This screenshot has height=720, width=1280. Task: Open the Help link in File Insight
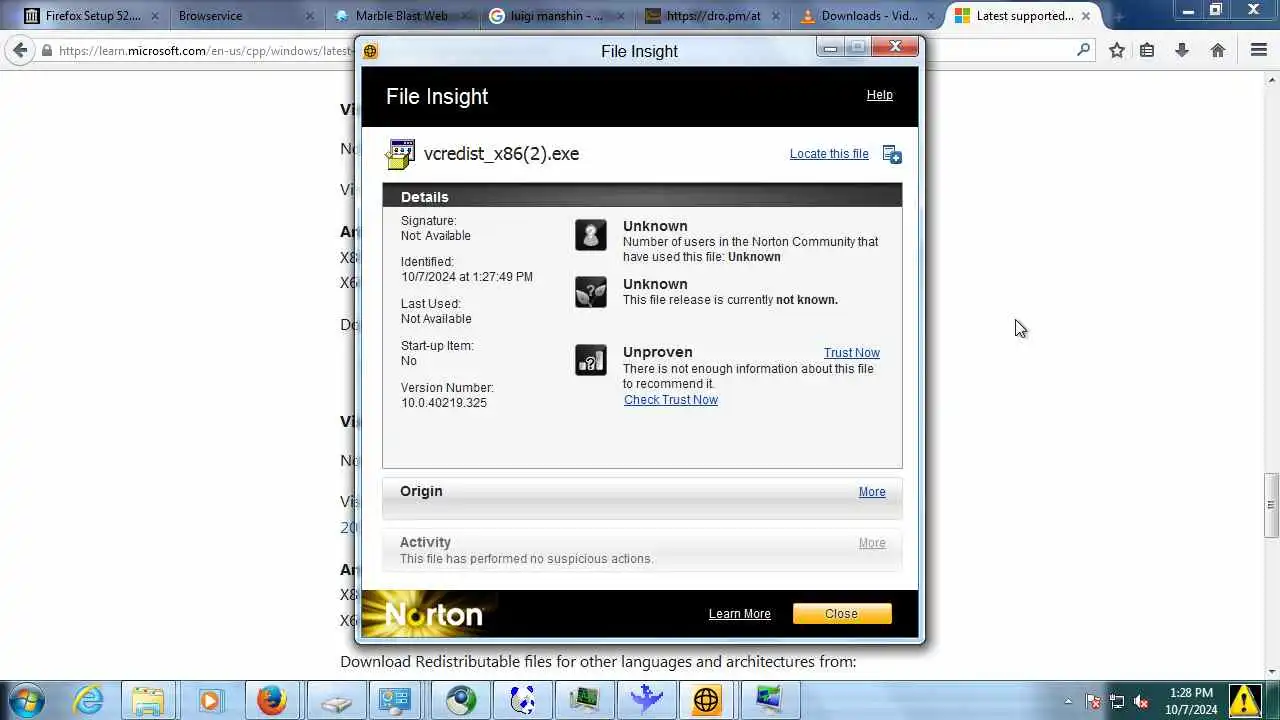tap(880, 95)
